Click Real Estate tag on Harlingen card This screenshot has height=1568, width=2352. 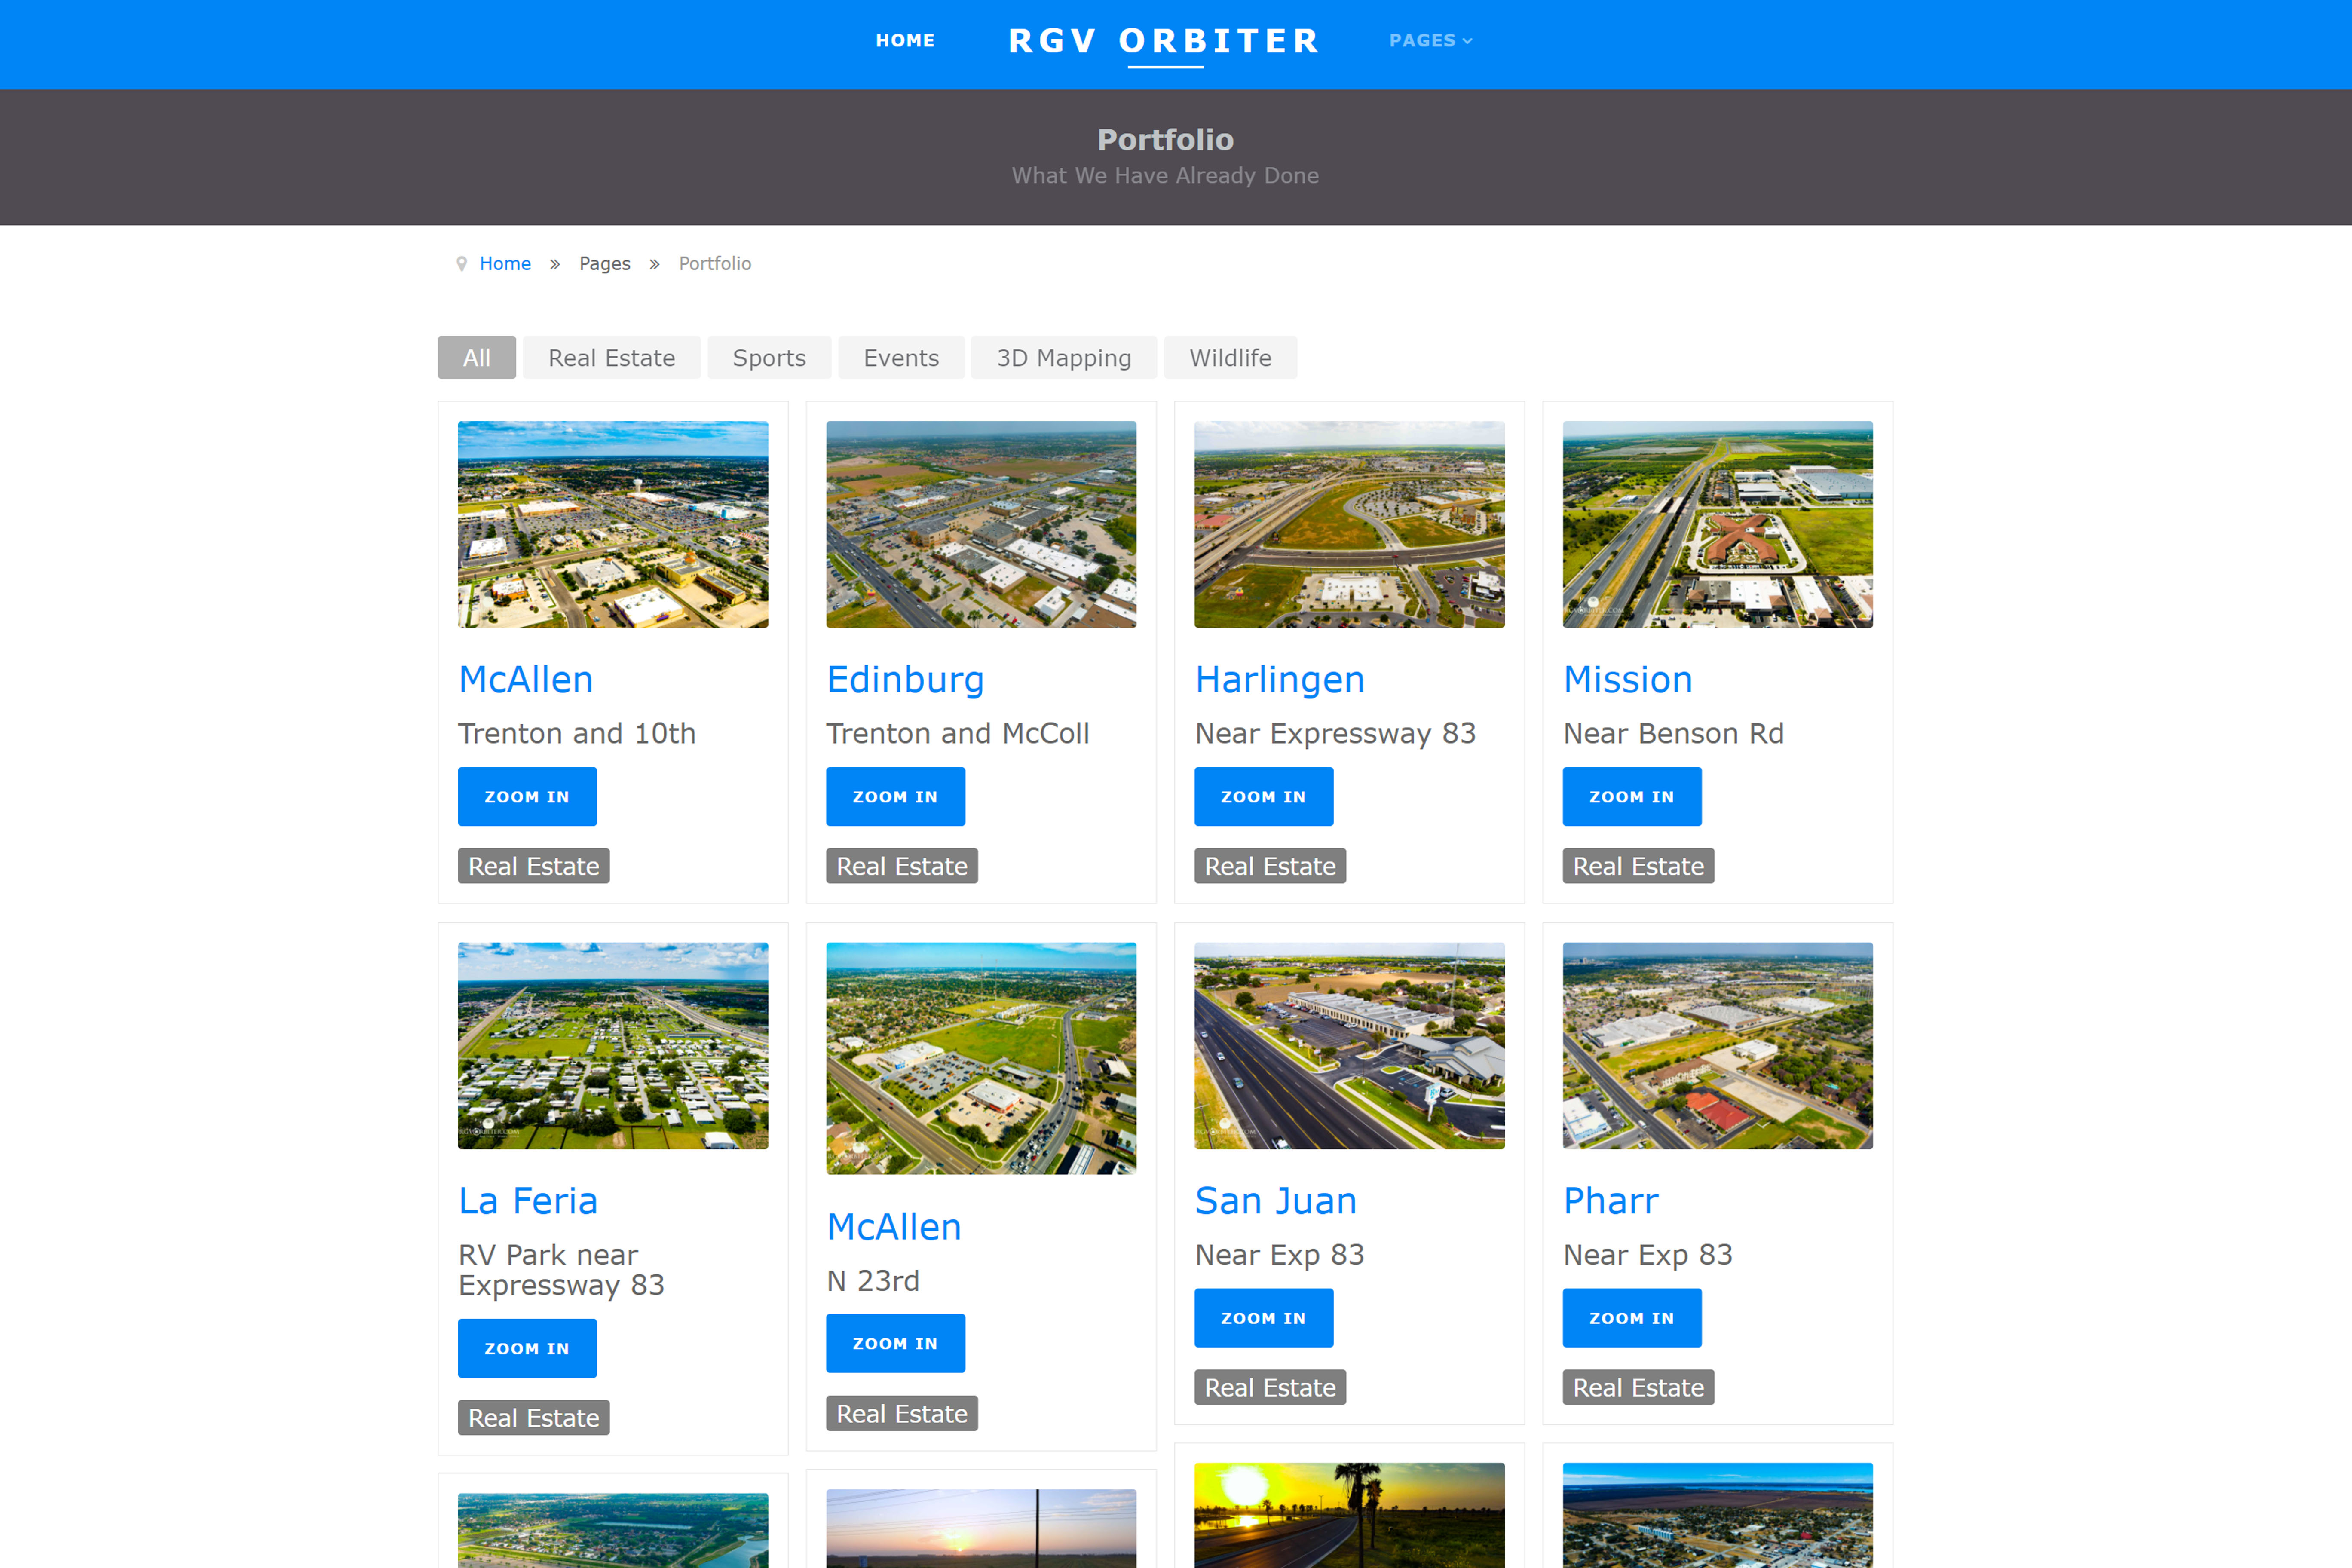pyautogui.click(x=1270, y=866)
